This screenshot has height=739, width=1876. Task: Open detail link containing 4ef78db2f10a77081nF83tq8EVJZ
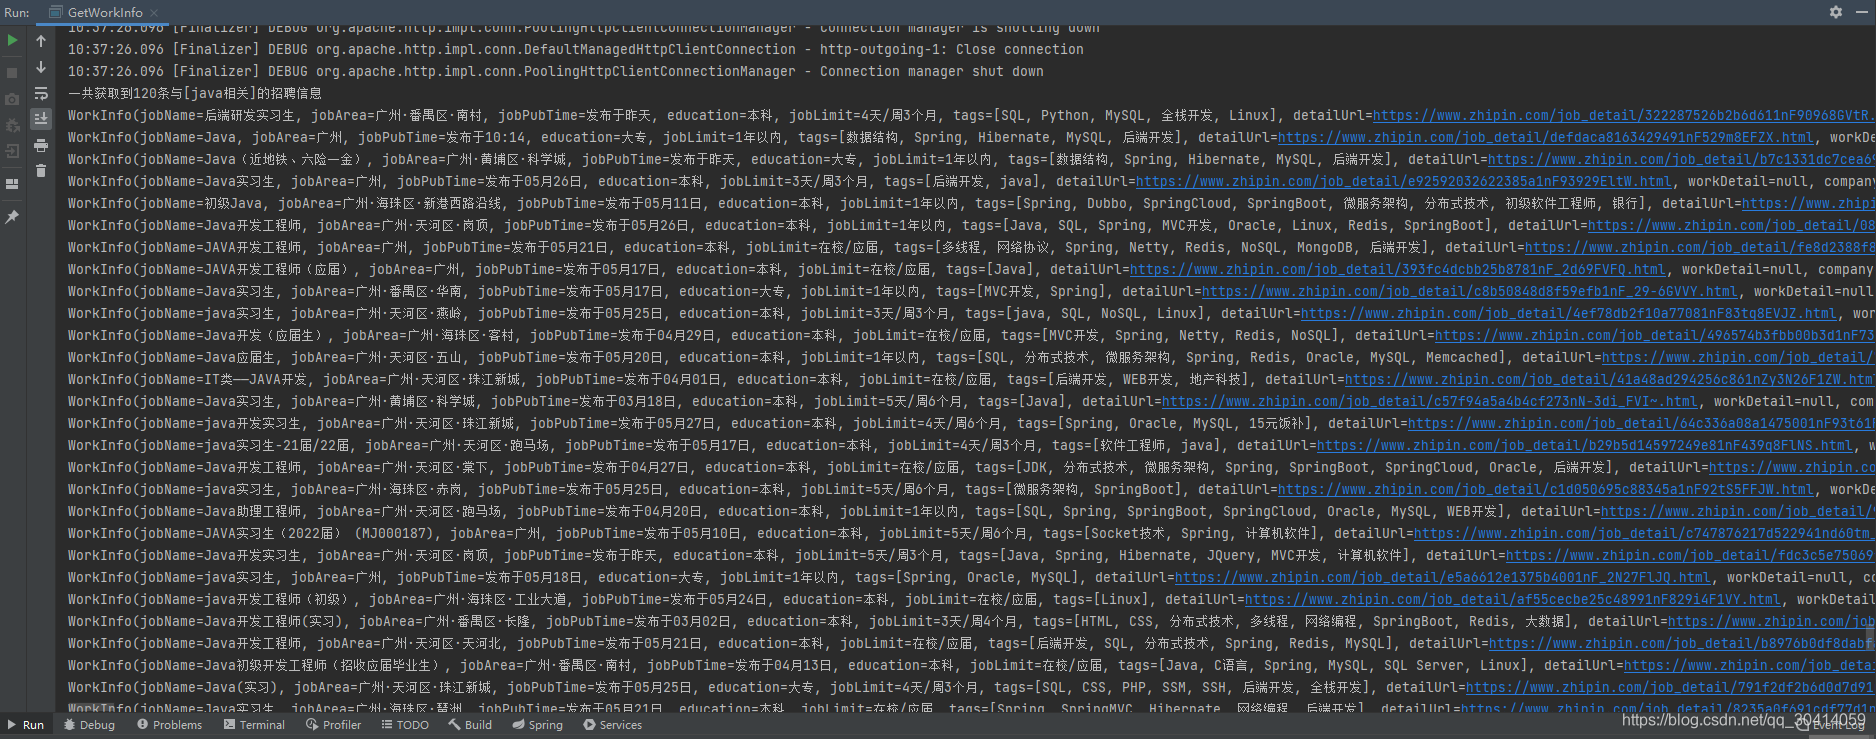tap(1569, 314)
